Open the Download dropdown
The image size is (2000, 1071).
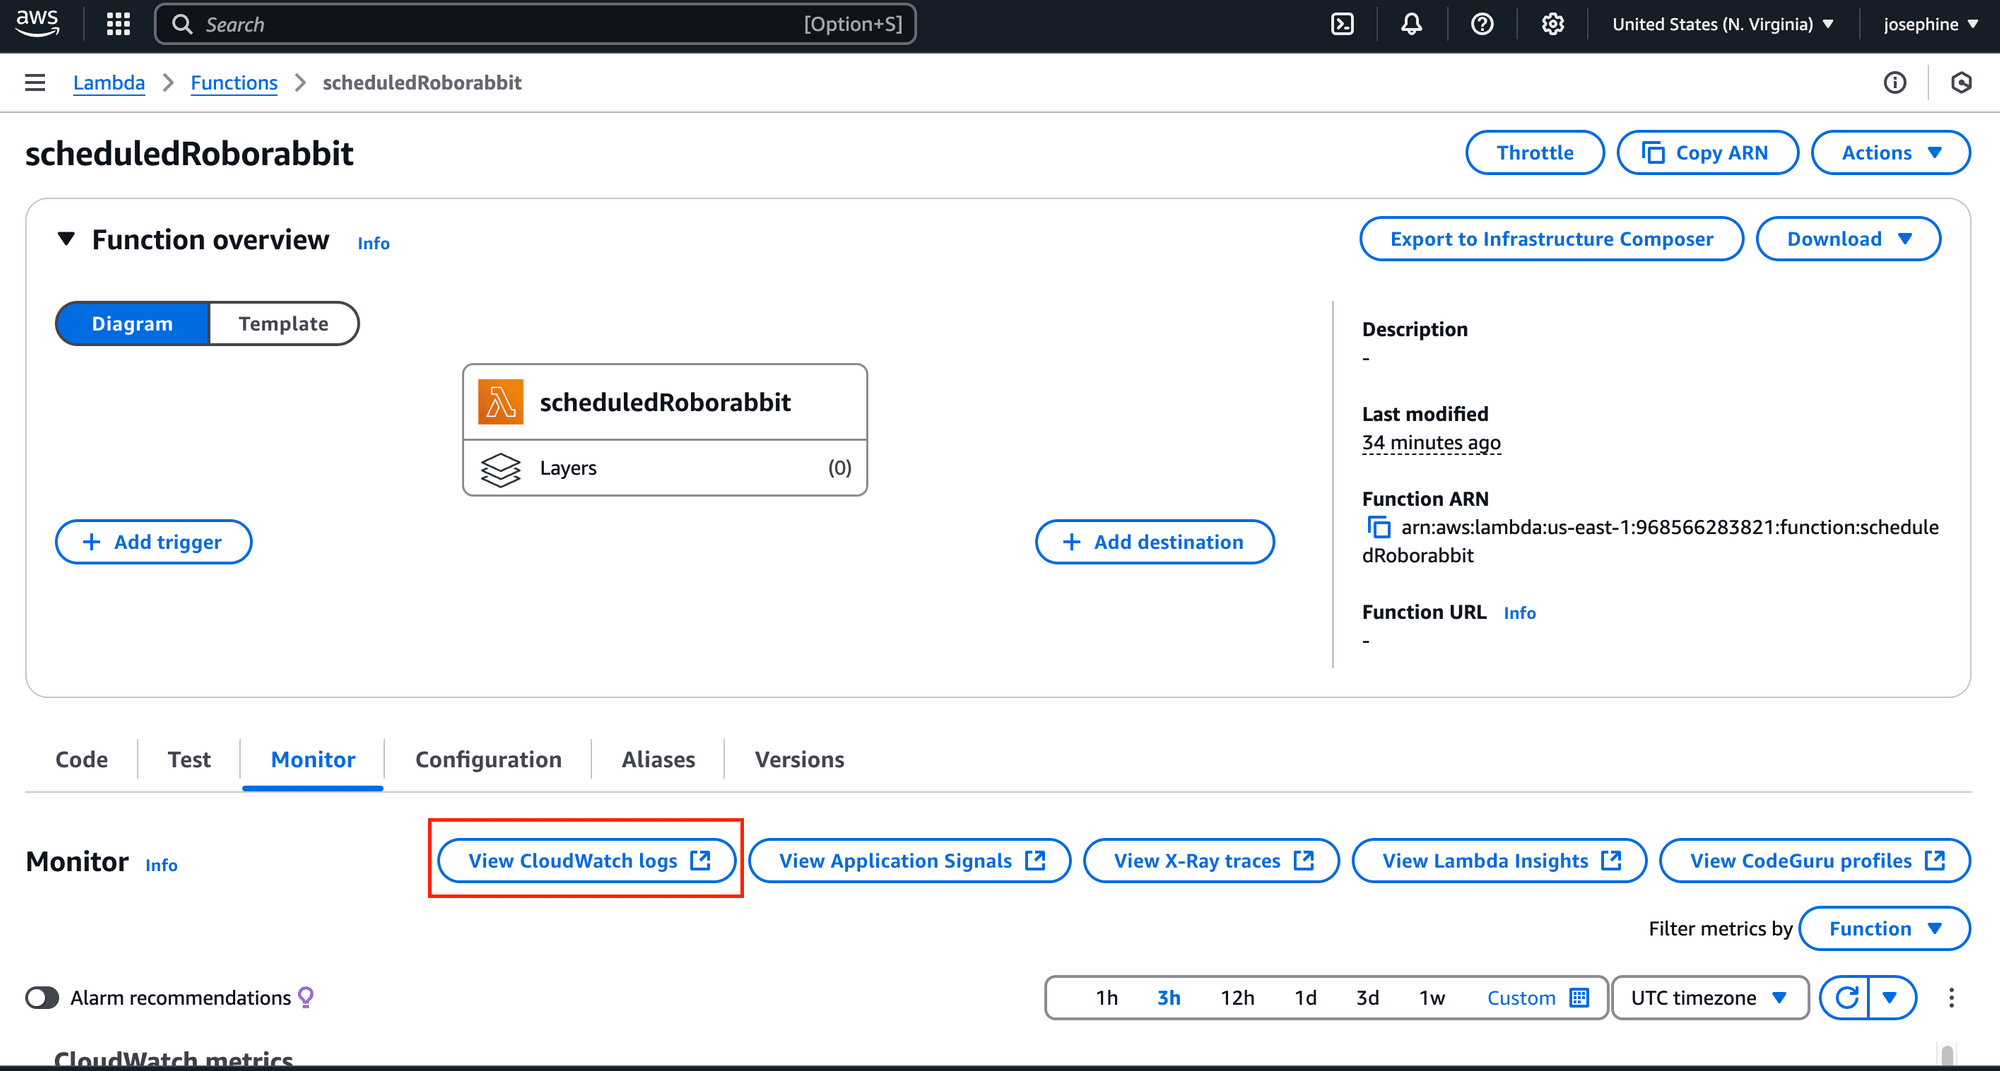[1848, 238]
